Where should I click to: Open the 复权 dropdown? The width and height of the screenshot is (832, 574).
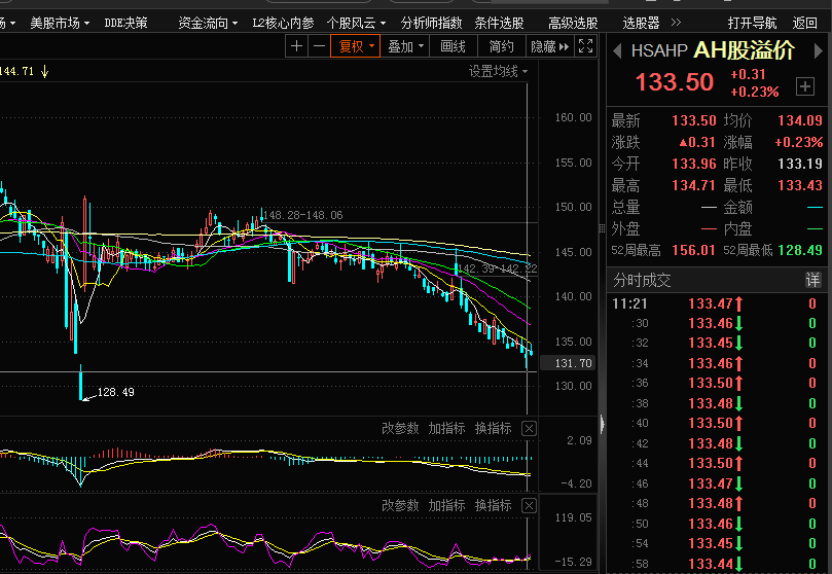(x=357, y=46)
